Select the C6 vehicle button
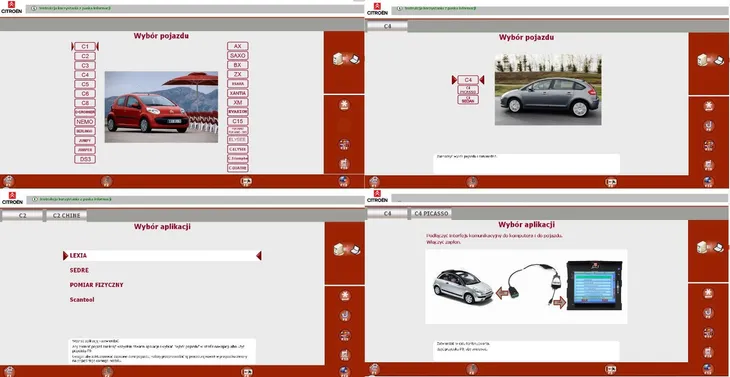Image resolution: width=730 pixels, height=377 pixels. pos(85,94)
